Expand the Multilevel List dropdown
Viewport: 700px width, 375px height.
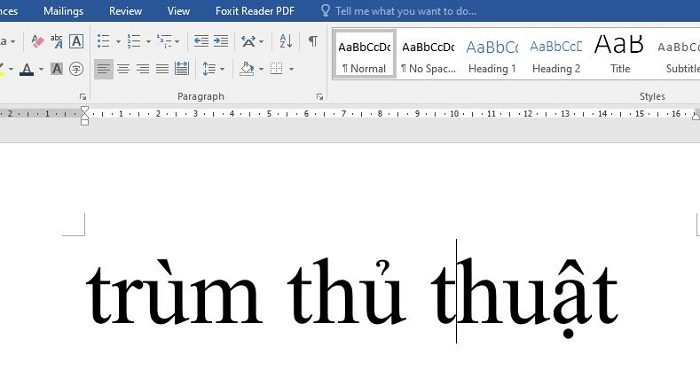[177, 42]
